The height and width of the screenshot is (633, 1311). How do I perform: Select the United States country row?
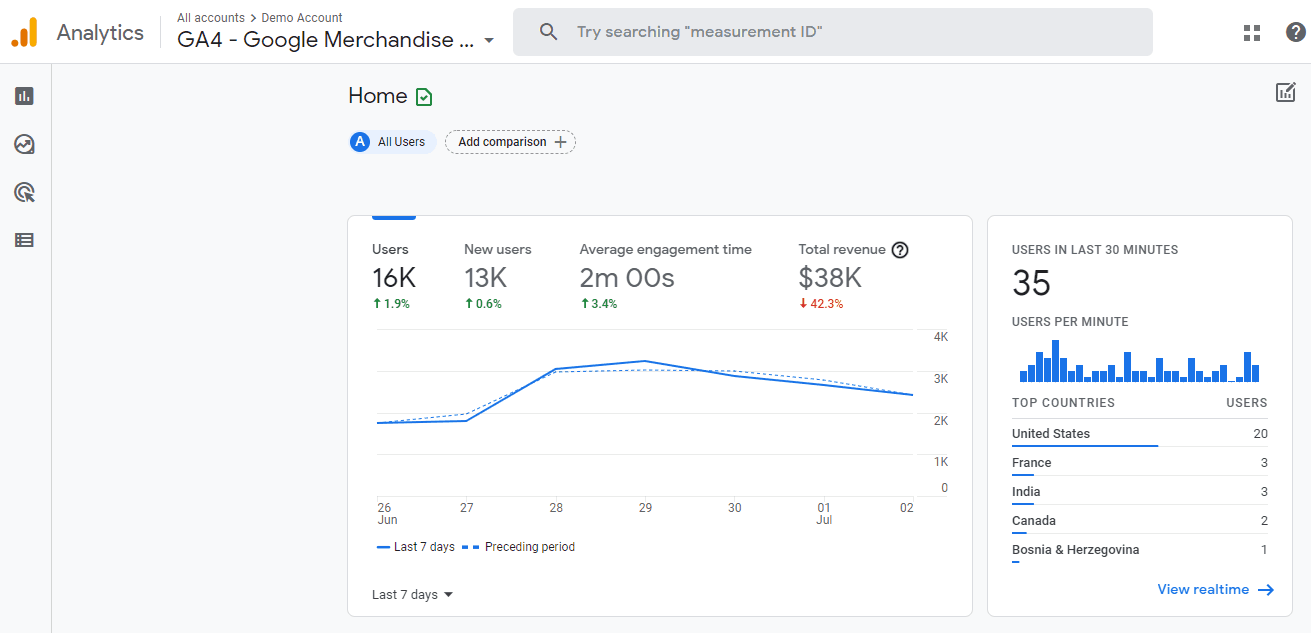point(1140,434)
